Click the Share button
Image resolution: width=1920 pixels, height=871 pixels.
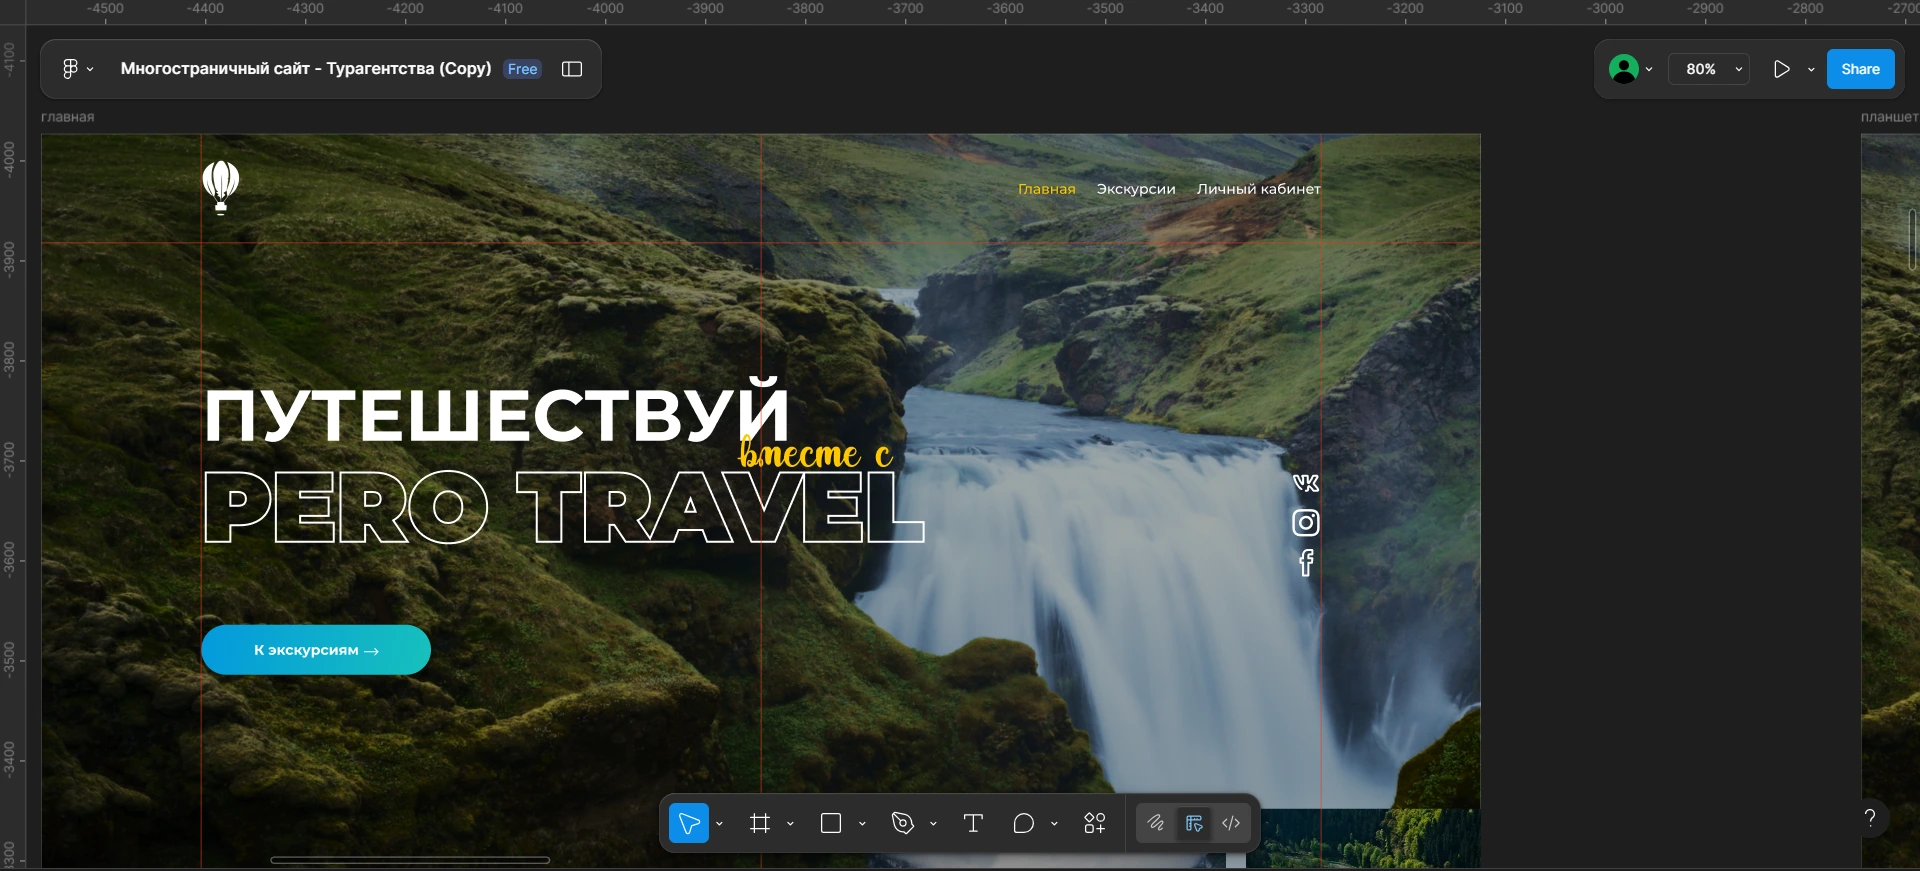click(x=1860, y=69)
